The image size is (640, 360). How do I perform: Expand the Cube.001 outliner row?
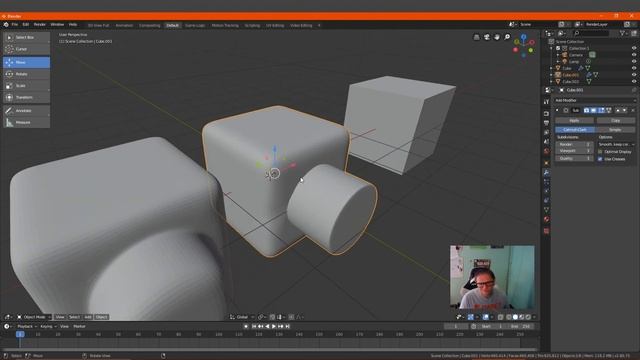pyautogui.click(x=551, y=75)
